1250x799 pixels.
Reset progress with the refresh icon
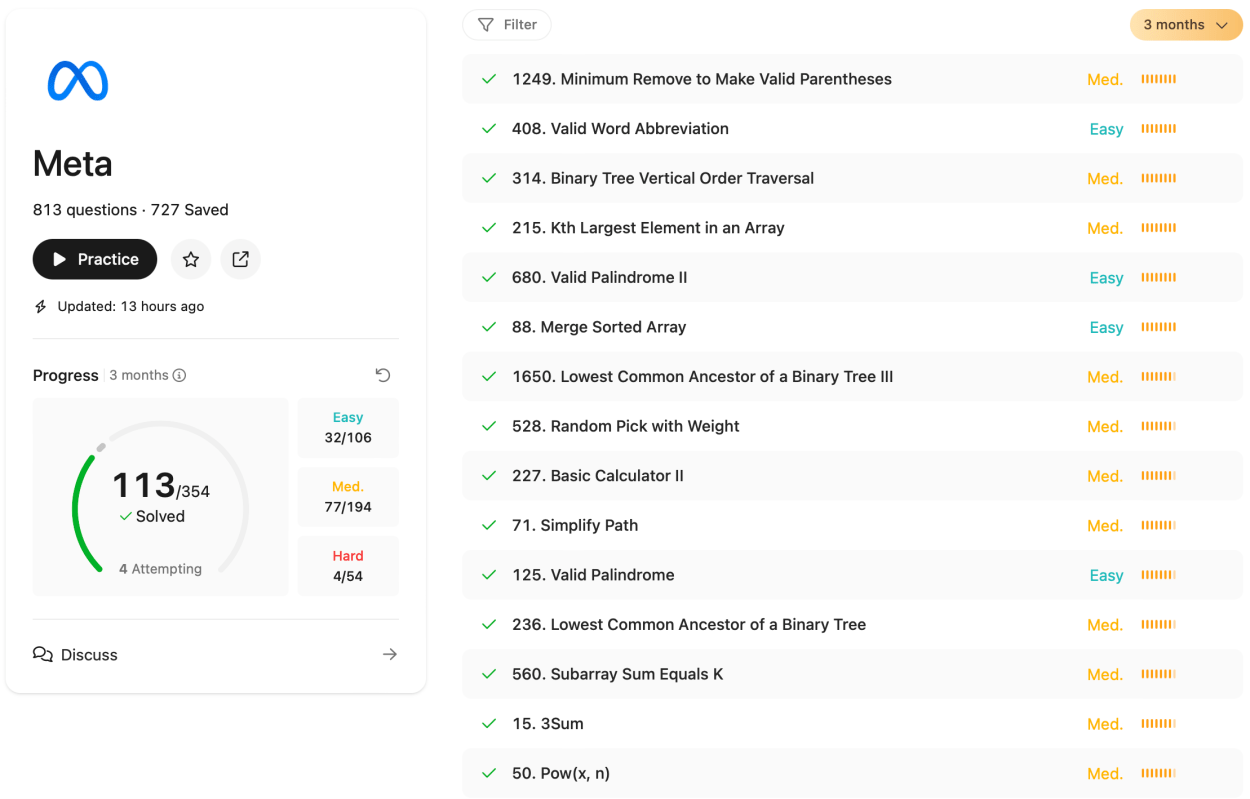click(x=383, y=375)
